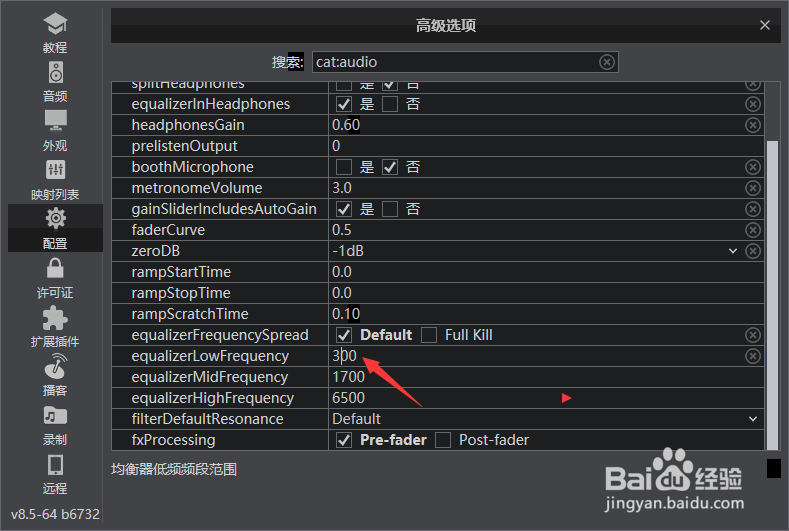This screenshot has width=789, height=531.
Task: Select Default equalizerFrequencySpread checkbox
Action: [x=344, y=335]
